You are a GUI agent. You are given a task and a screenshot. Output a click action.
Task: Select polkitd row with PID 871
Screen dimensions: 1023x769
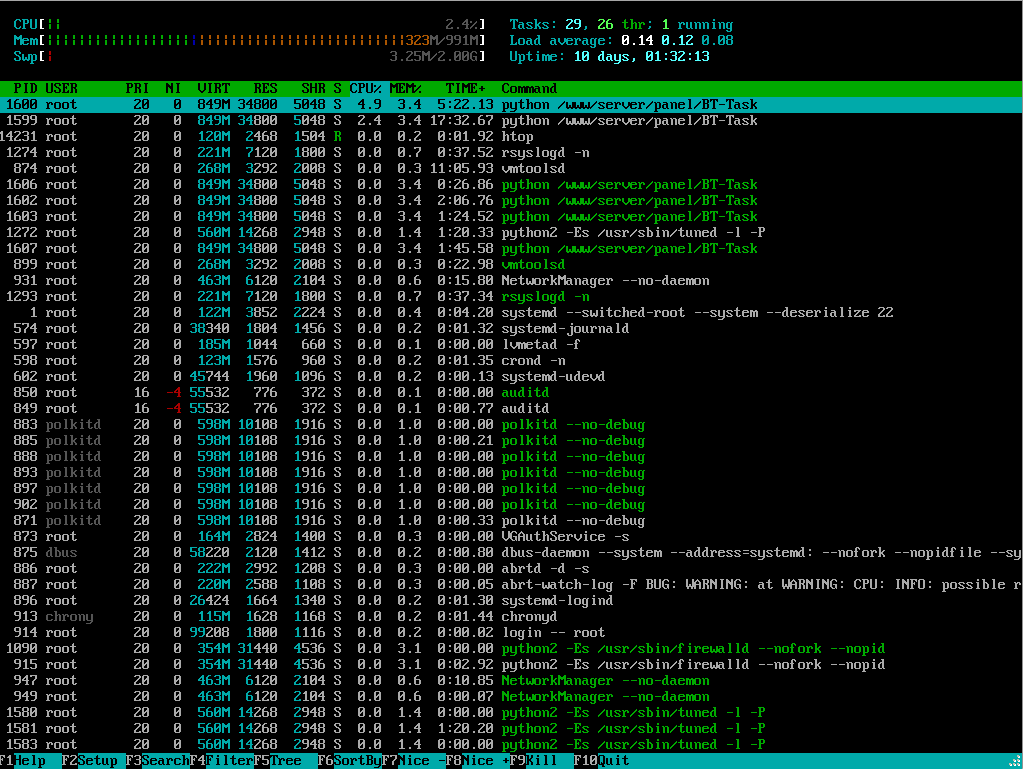point(511,520)
